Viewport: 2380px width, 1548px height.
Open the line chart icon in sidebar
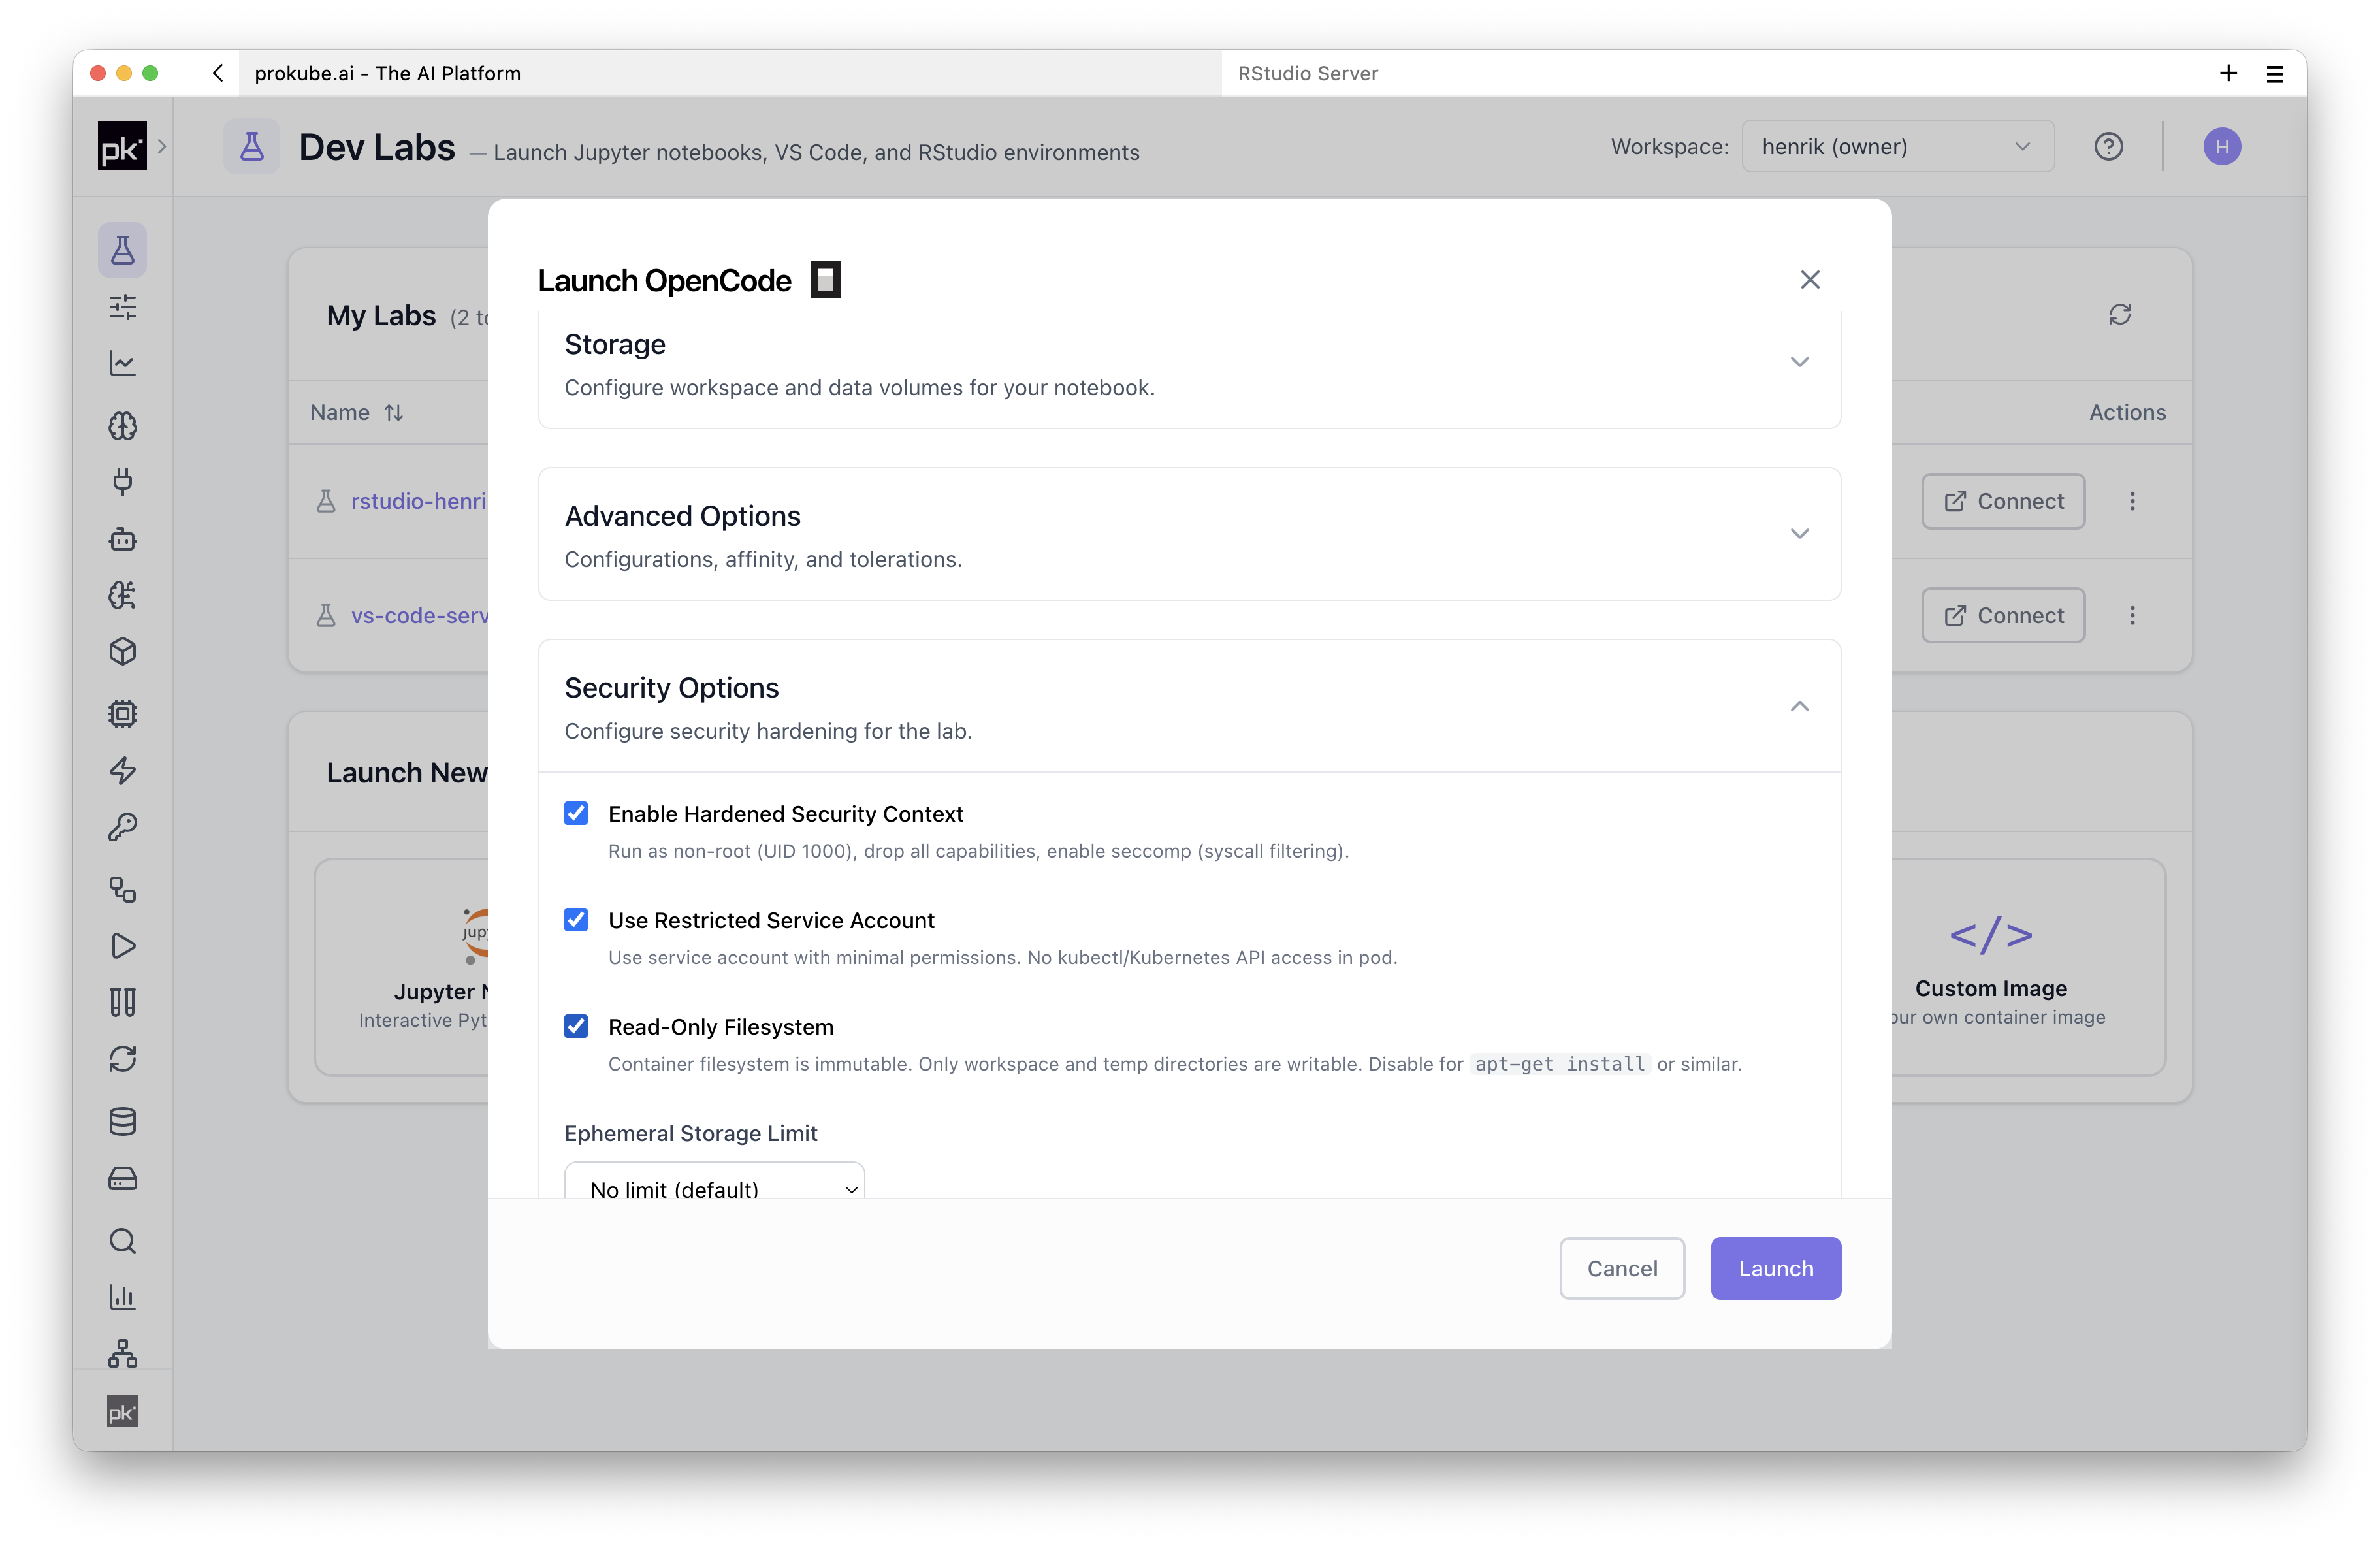point(122,364)
